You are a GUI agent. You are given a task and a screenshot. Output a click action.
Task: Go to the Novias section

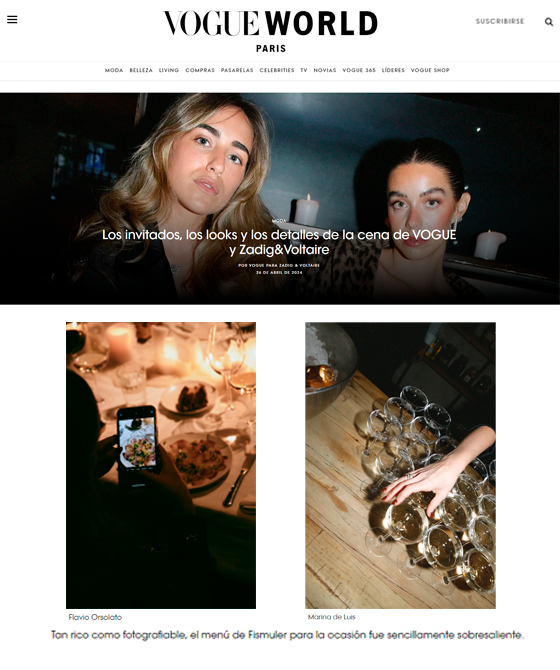tap(325, 70)
